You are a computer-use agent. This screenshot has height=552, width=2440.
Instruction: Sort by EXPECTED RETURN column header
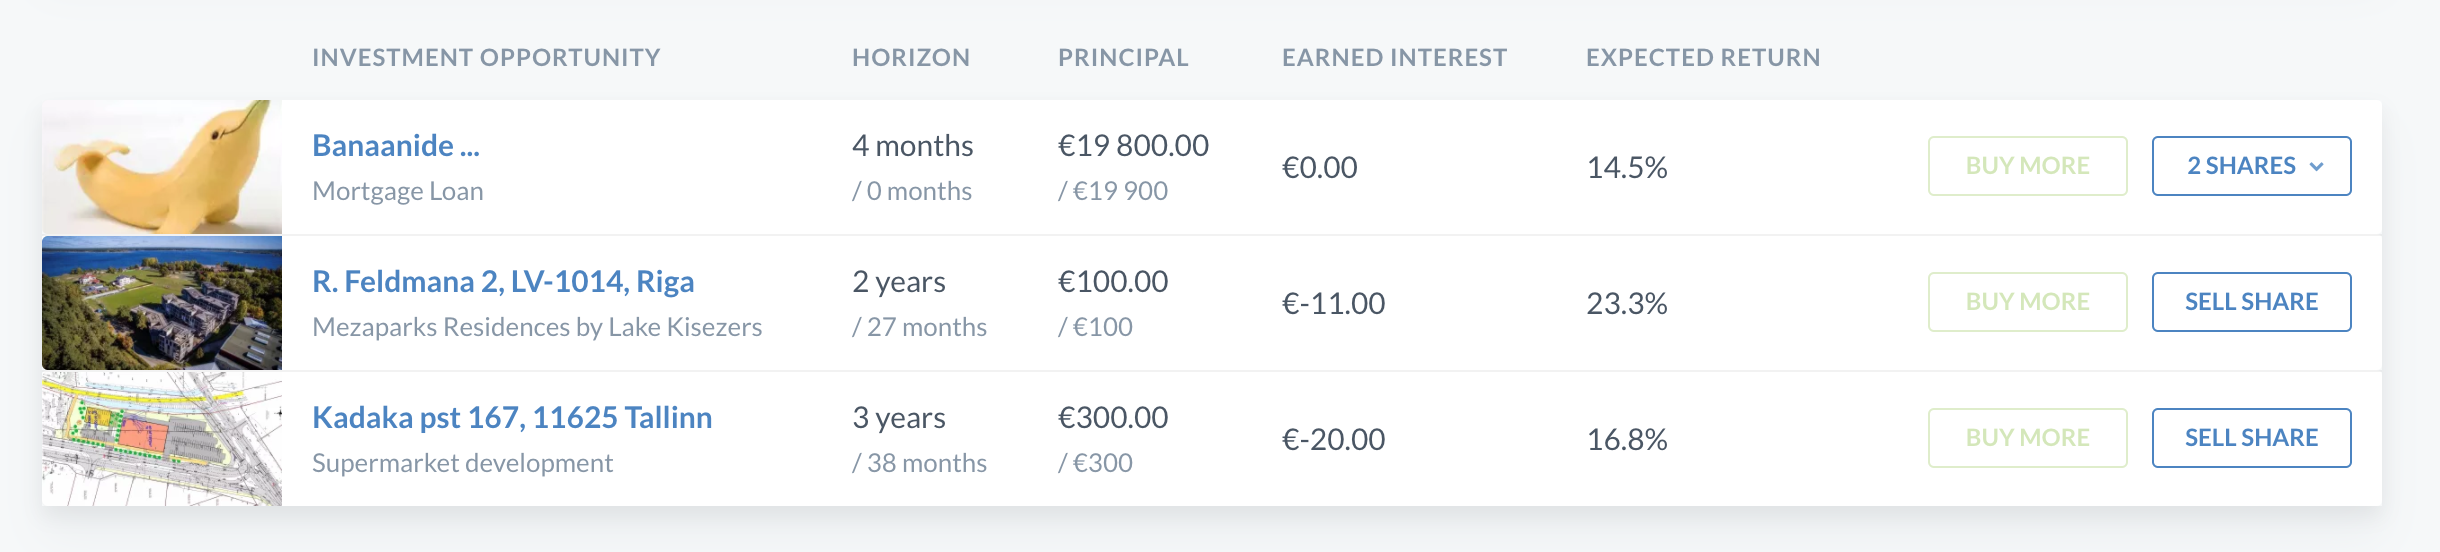(x=1703, y=58)
